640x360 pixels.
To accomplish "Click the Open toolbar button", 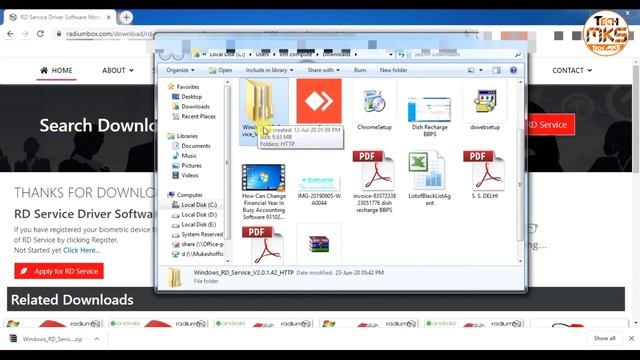I will point(220,70).
